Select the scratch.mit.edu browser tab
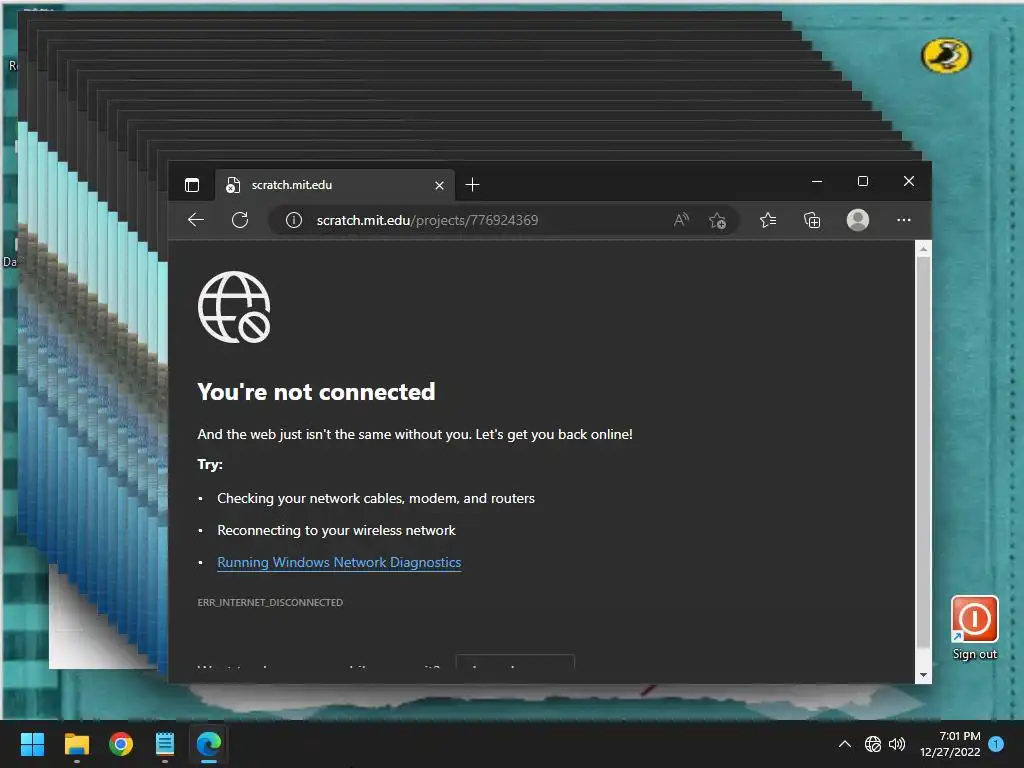This screenshot has height=768, width=1024. tap(335, 185)
